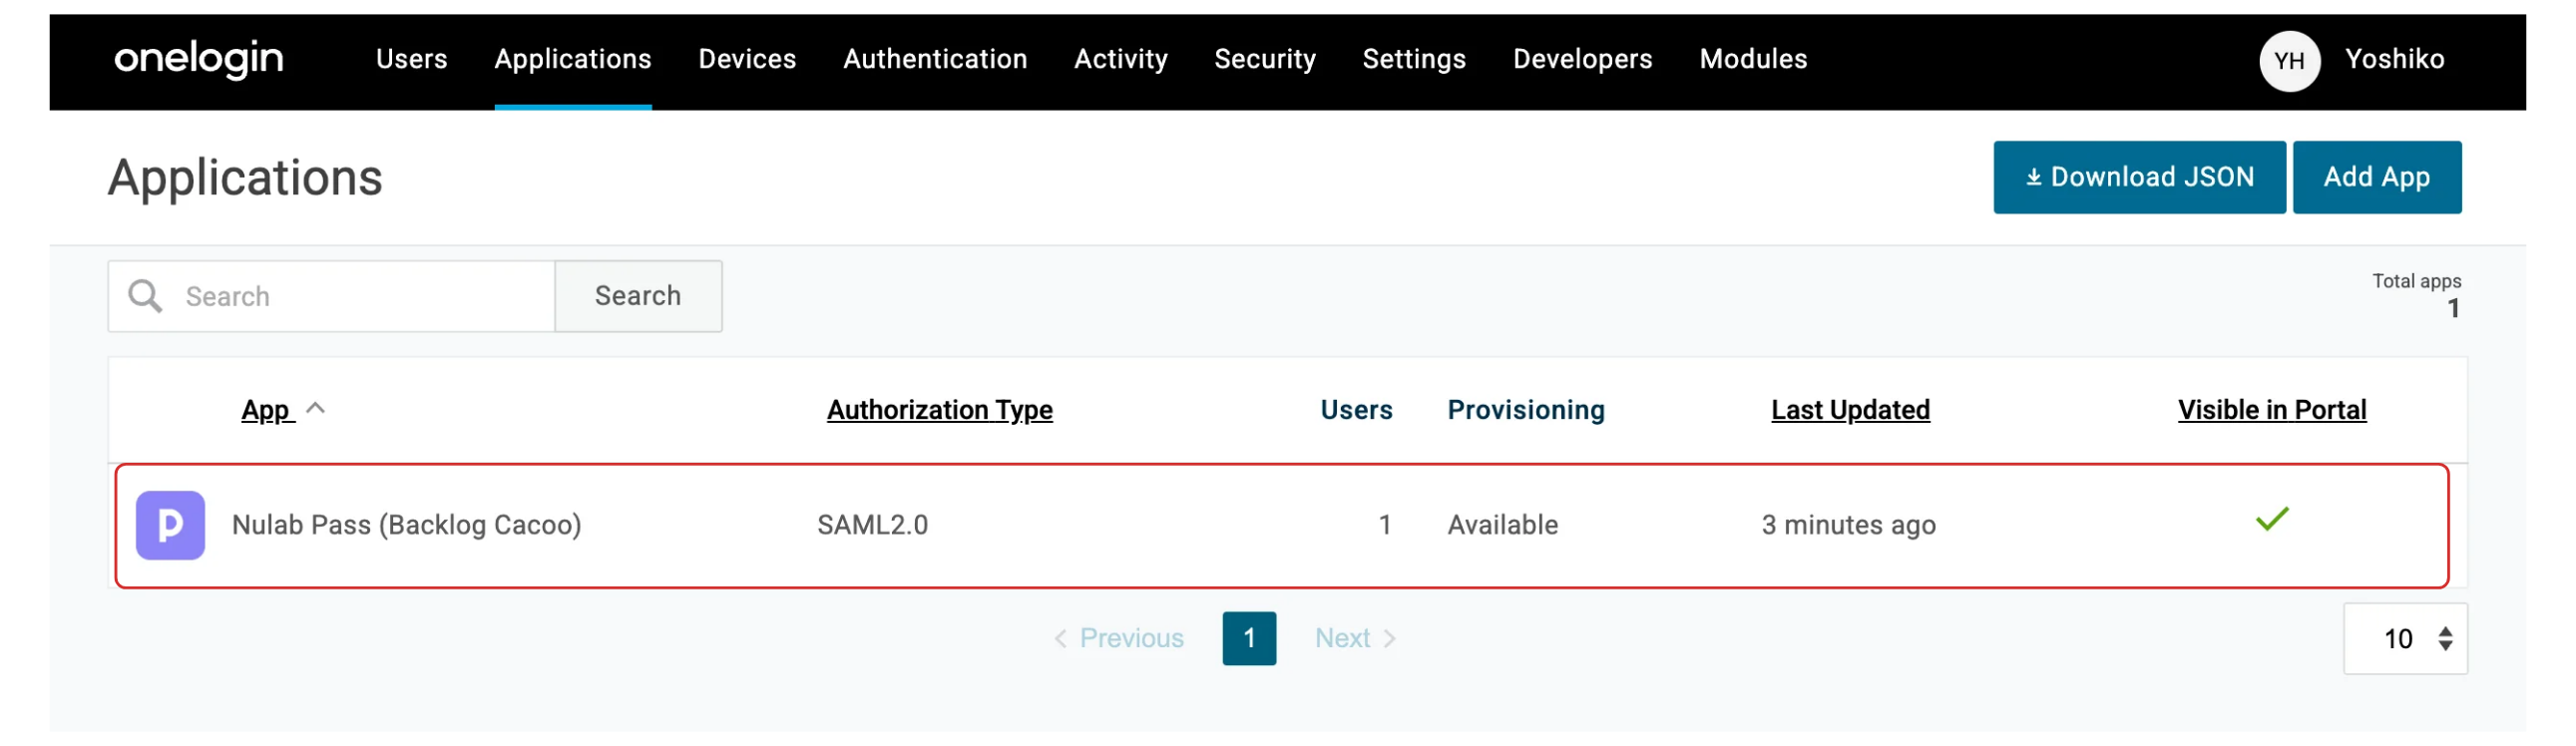This screenshot has height=746, width=2576.
Task: Sort by Visible in Portal column
Action: 2271,410
